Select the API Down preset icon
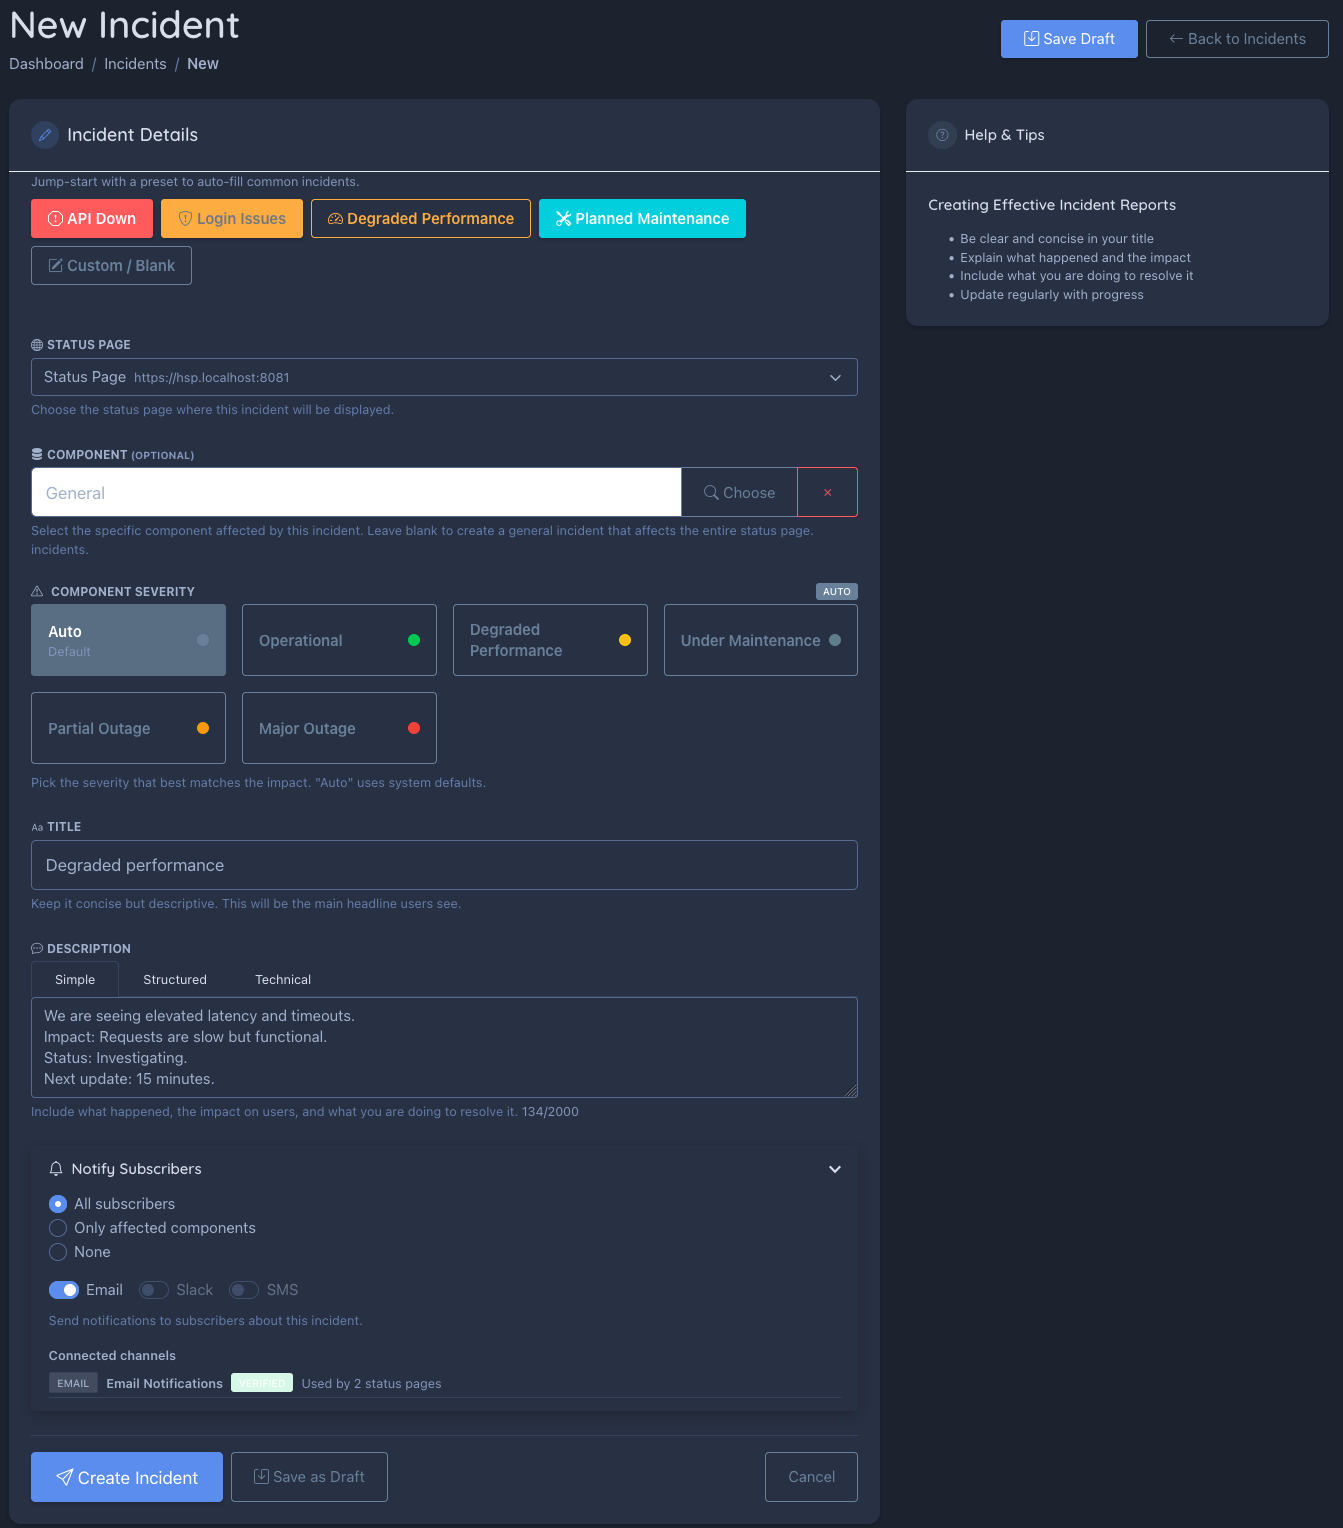Image resolution: width=1343 pixels, height=1528 pixels. 57,218
